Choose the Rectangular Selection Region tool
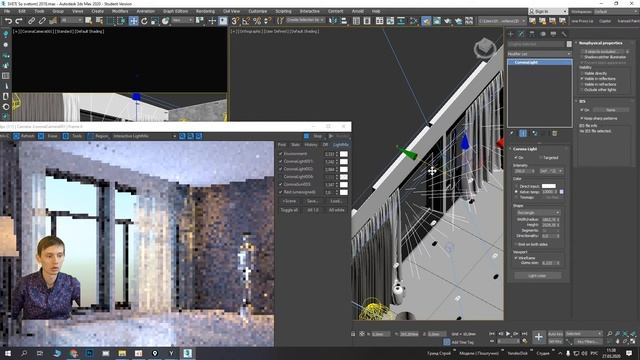 [x=111, y=21]
